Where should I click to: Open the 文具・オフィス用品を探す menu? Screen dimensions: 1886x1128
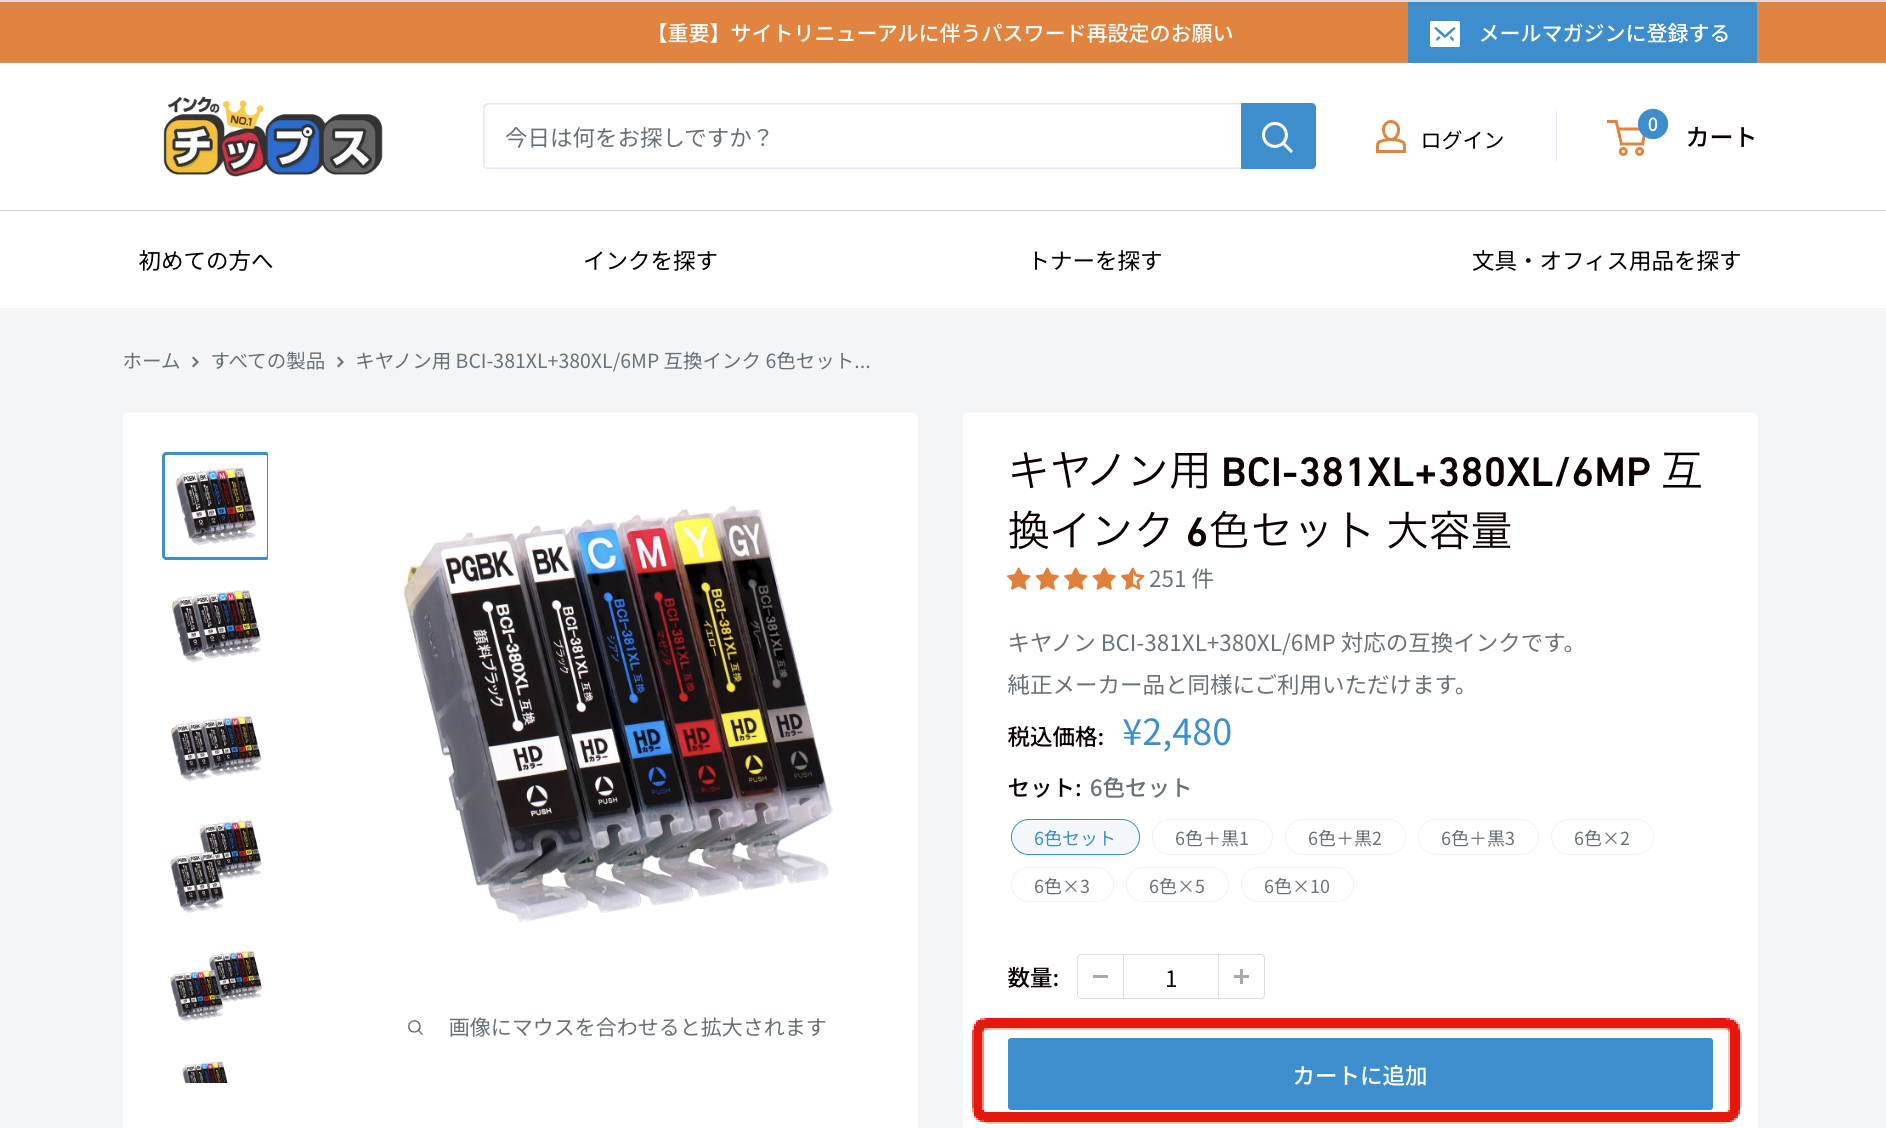tap(1606, 260)
